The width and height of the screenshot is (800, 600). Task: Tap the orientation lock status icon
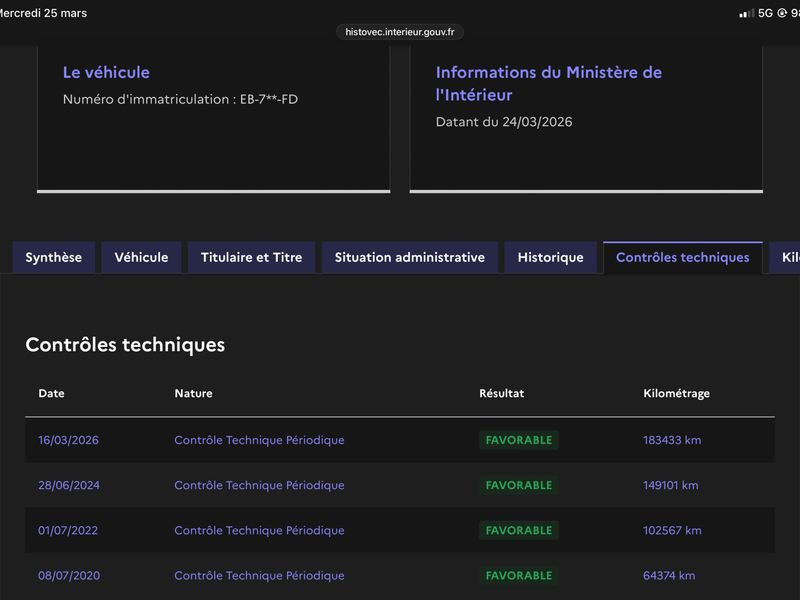(x=782, y=13)
